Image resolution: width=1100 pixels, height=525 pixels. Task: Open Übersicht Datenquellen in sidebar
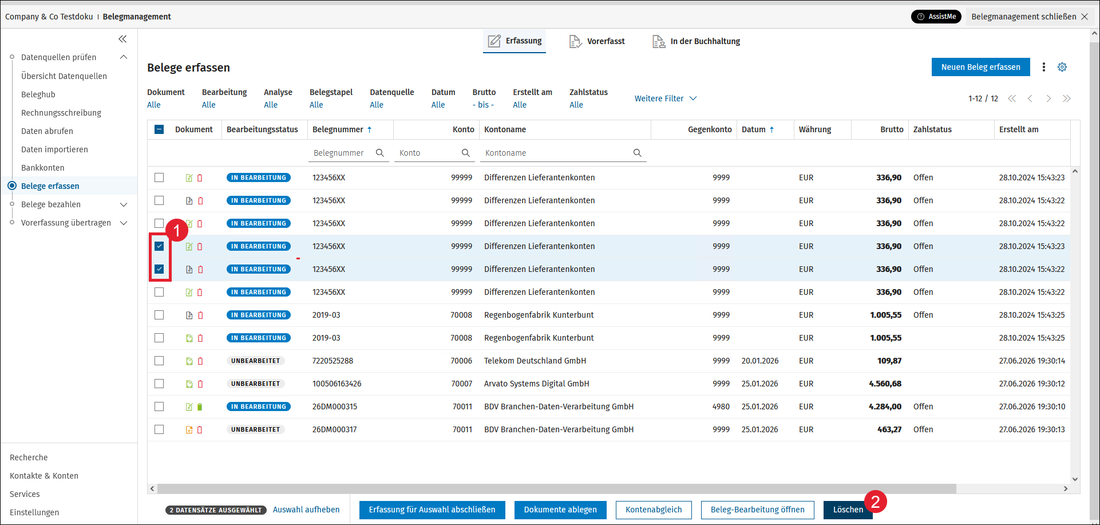click(64, 75)
